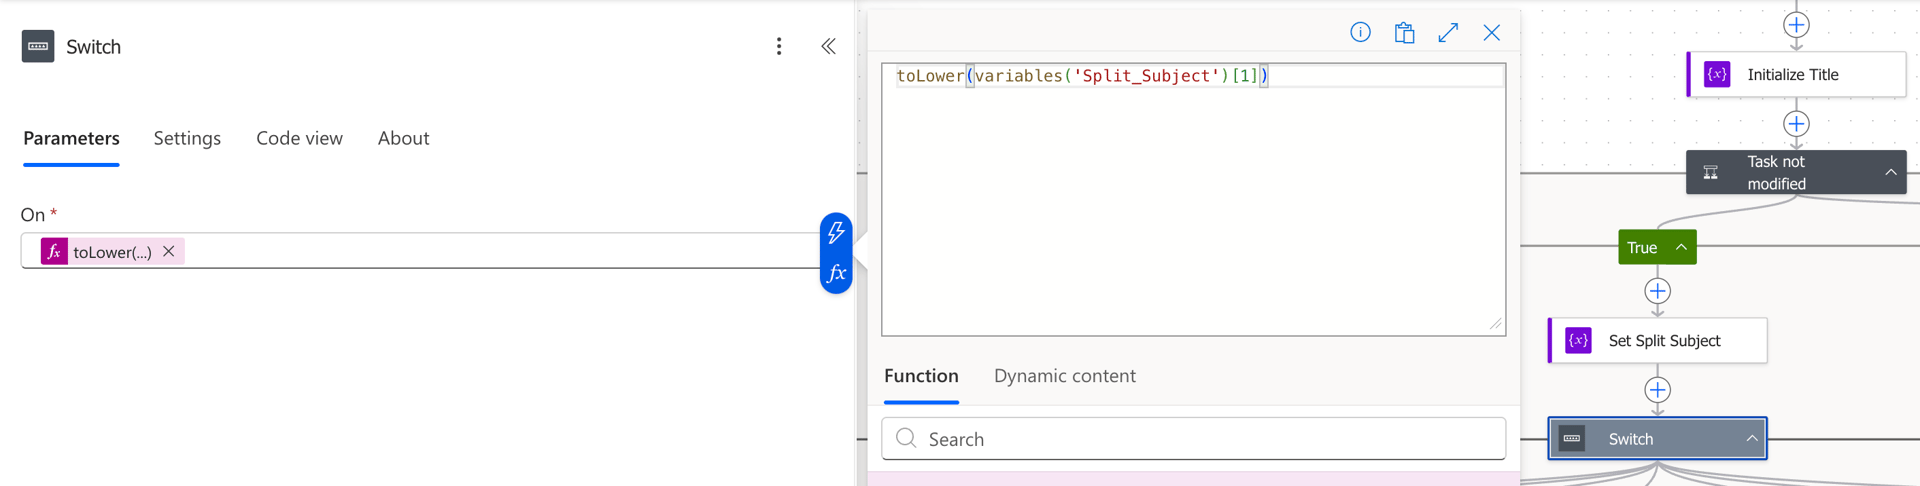Select the Initialize Title action card
This screenshot has height=486, width=1920.
pos(1796,75)
